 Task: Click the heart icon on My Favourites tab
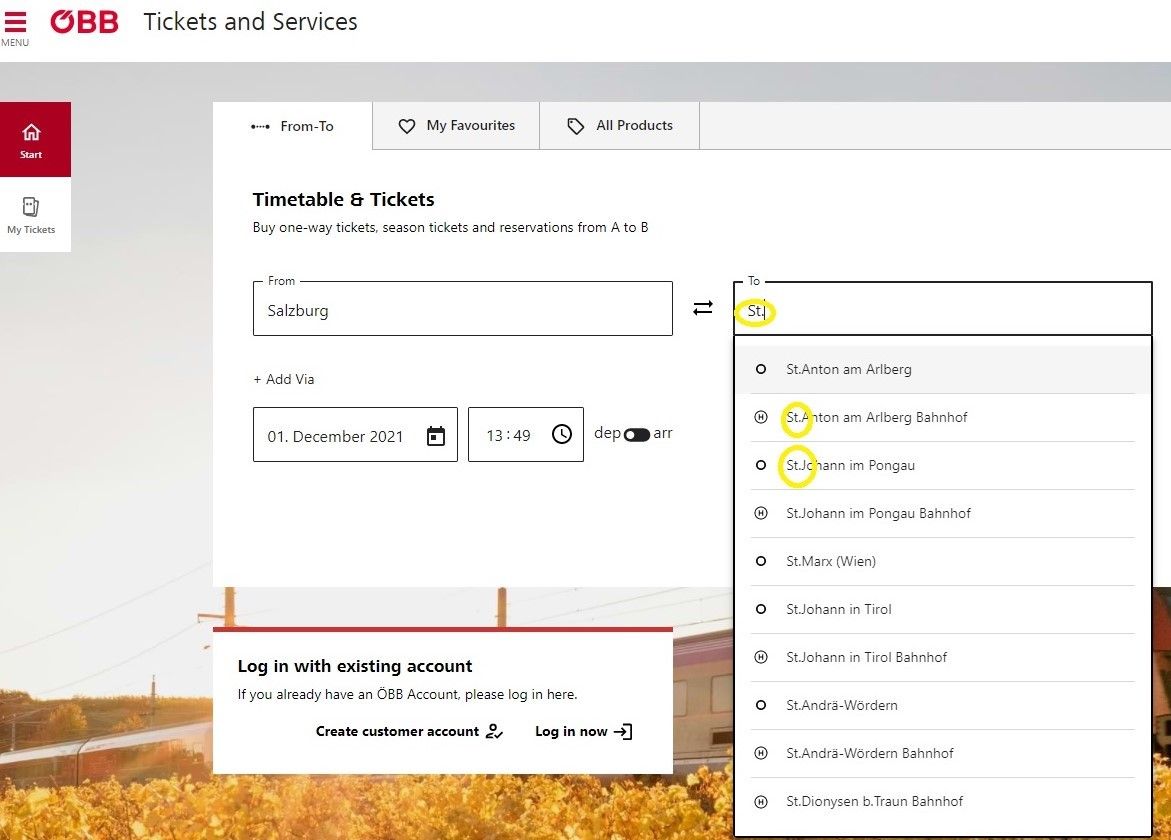click(x=407, y=125)
